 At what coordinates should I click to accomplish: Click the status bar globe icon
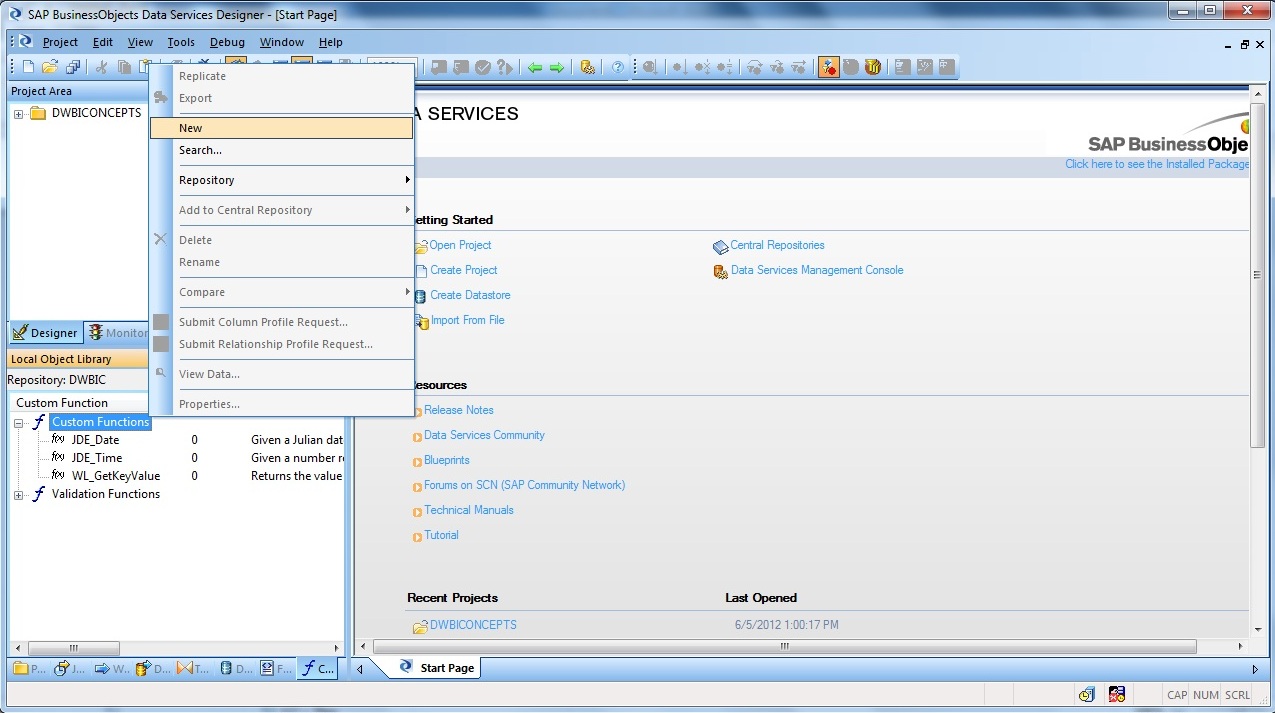(x=1087, y=694)
